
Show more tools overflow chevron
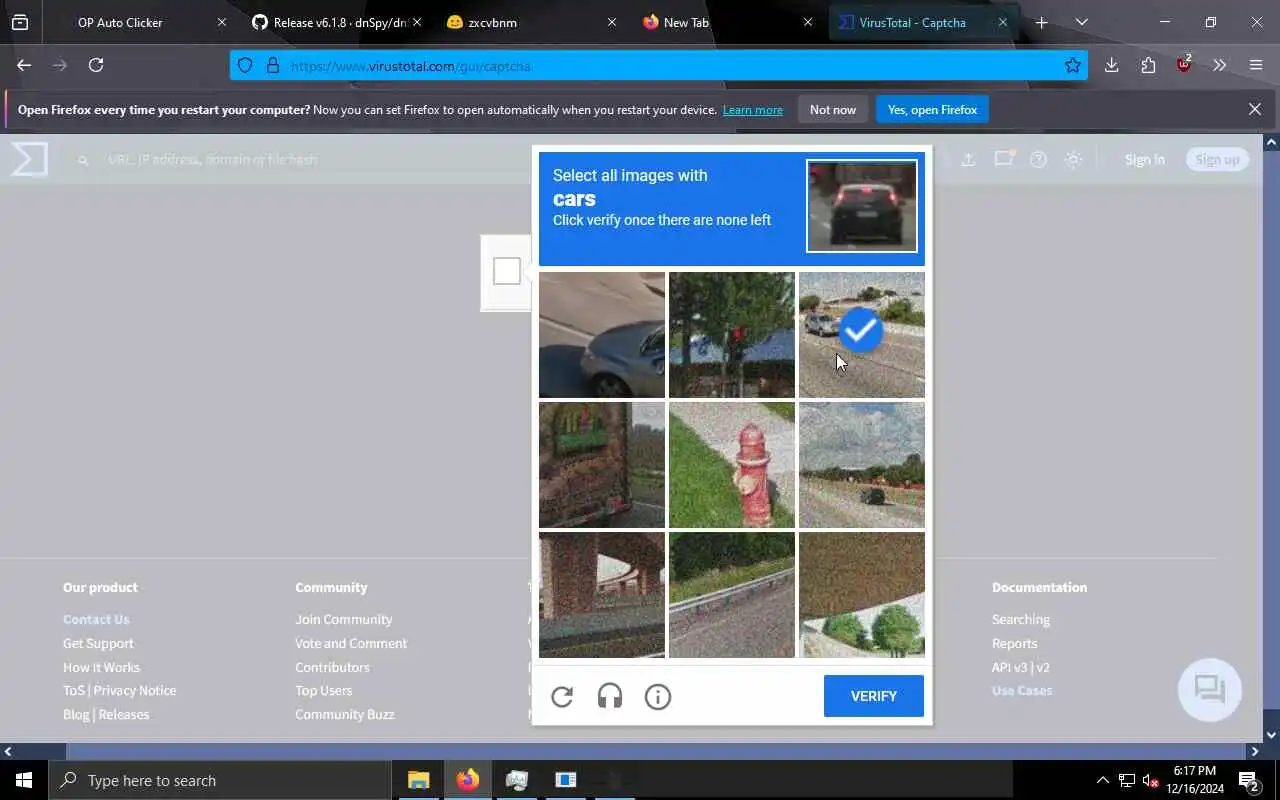point(1219,65)
